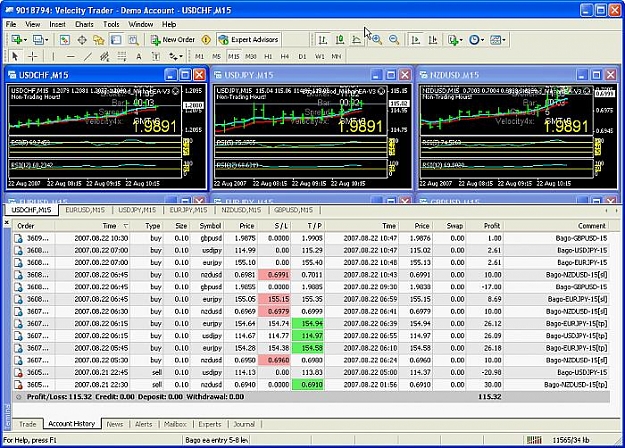625x448 pixels.
Task: Select the Fibonacci retracement tool
Action: click(x=122, y=57)
